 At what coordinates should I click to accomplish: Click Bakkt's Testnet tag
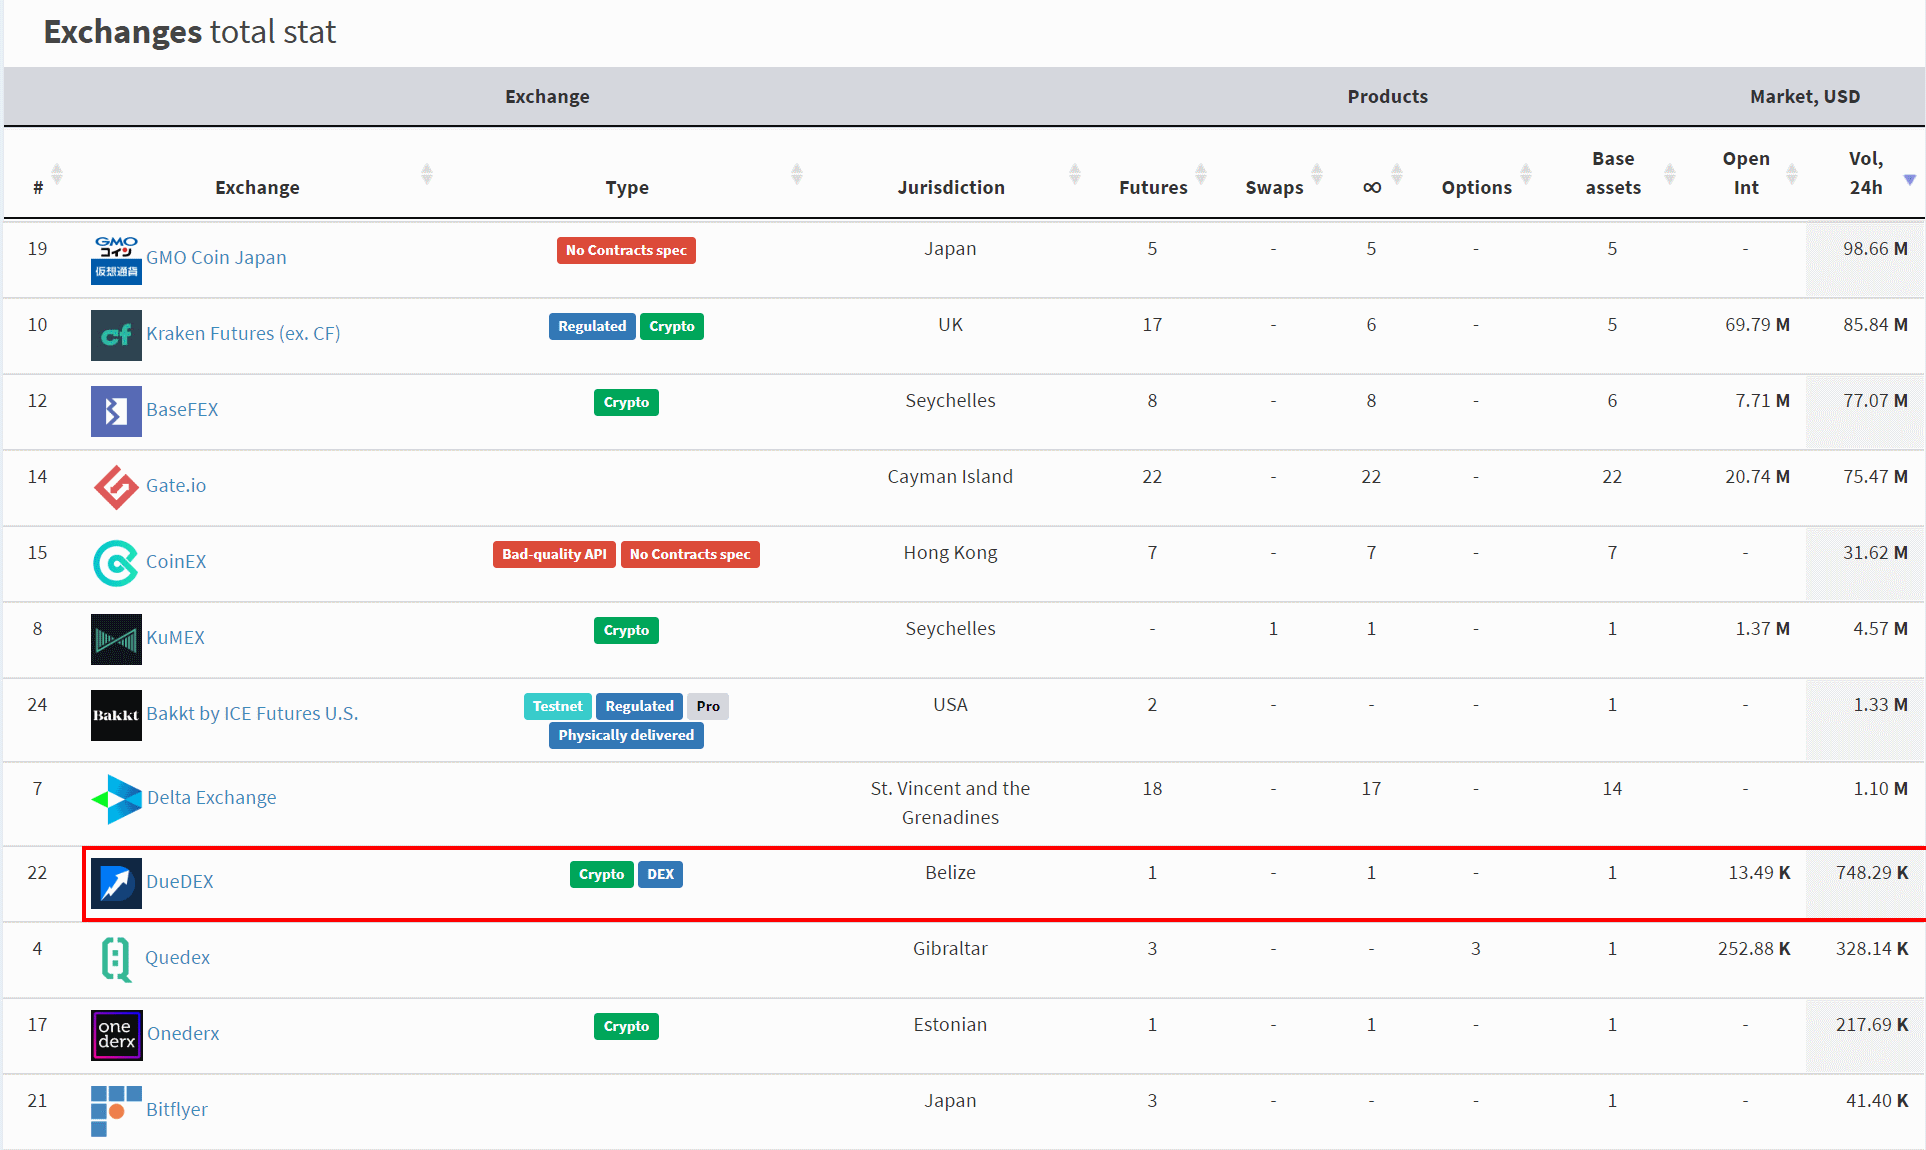click(558, 706)
